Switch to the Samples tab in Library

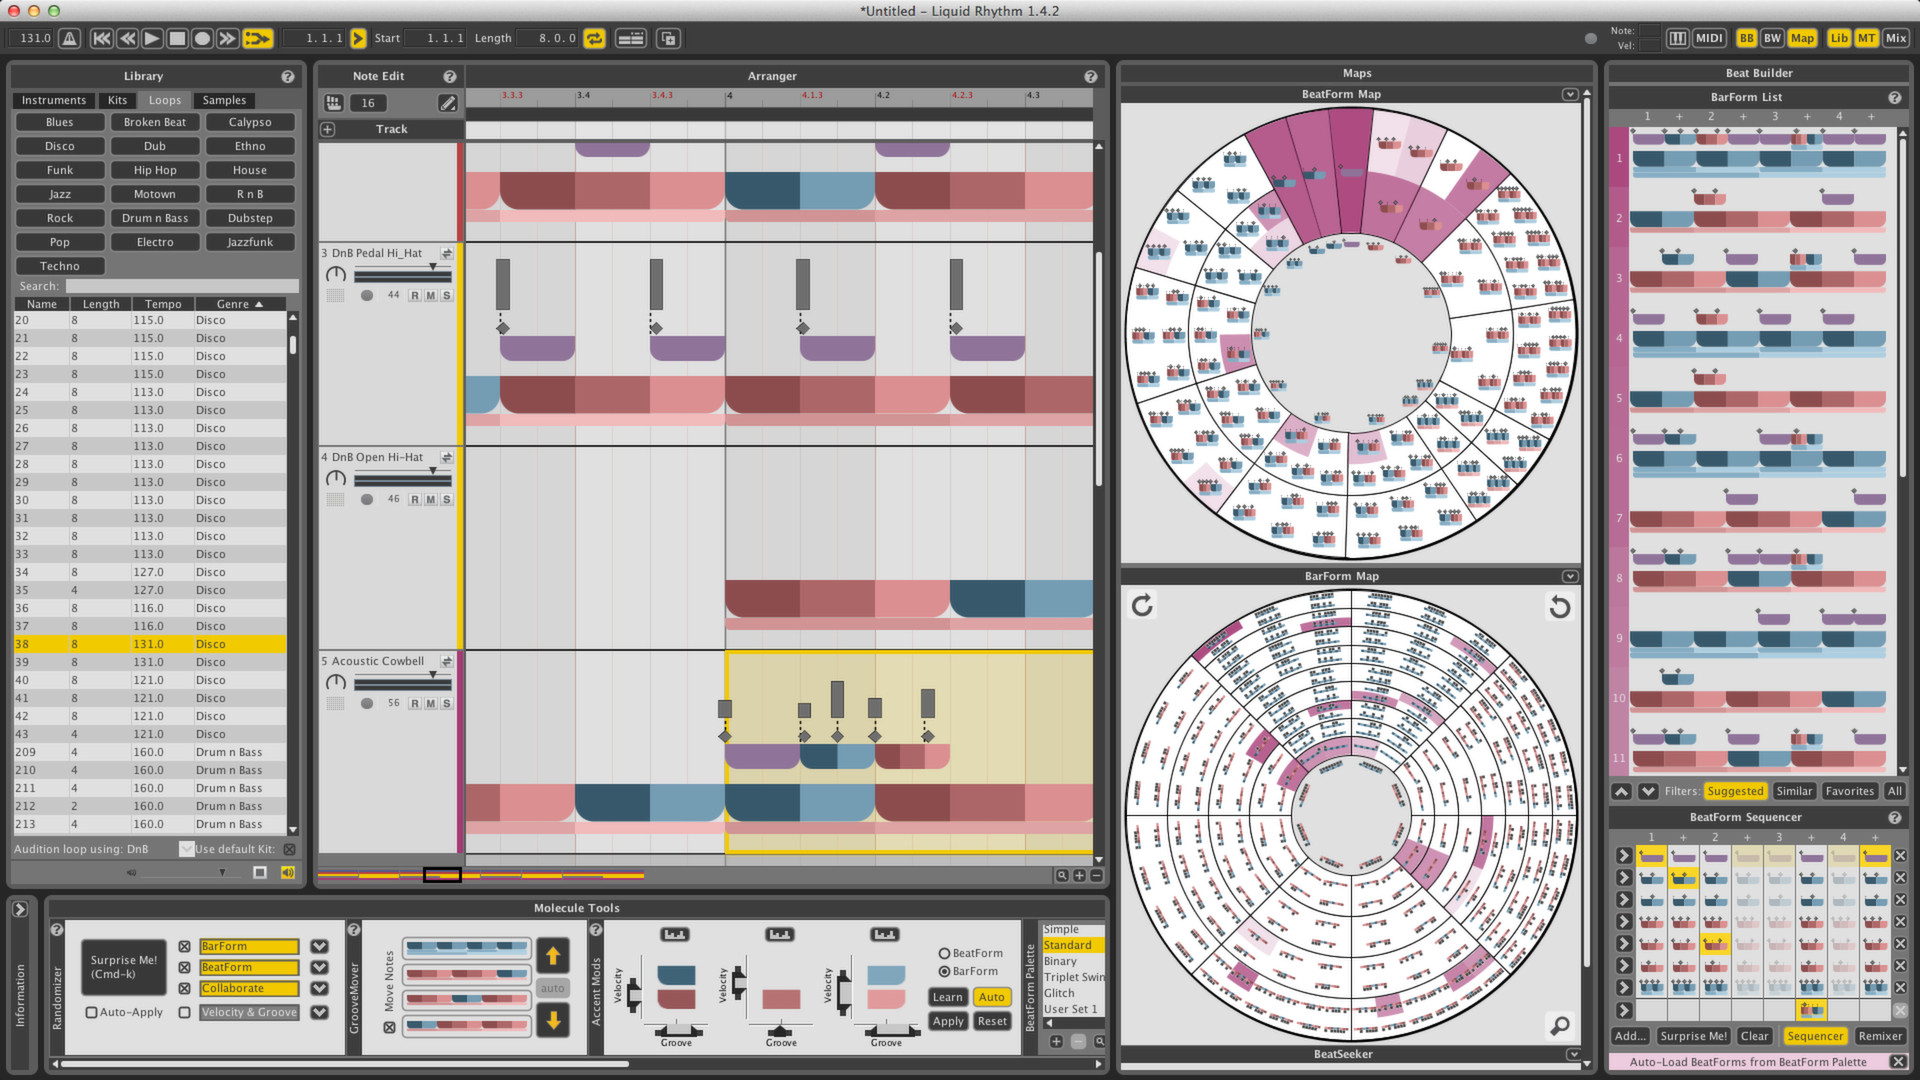click(x=223, y=100)
